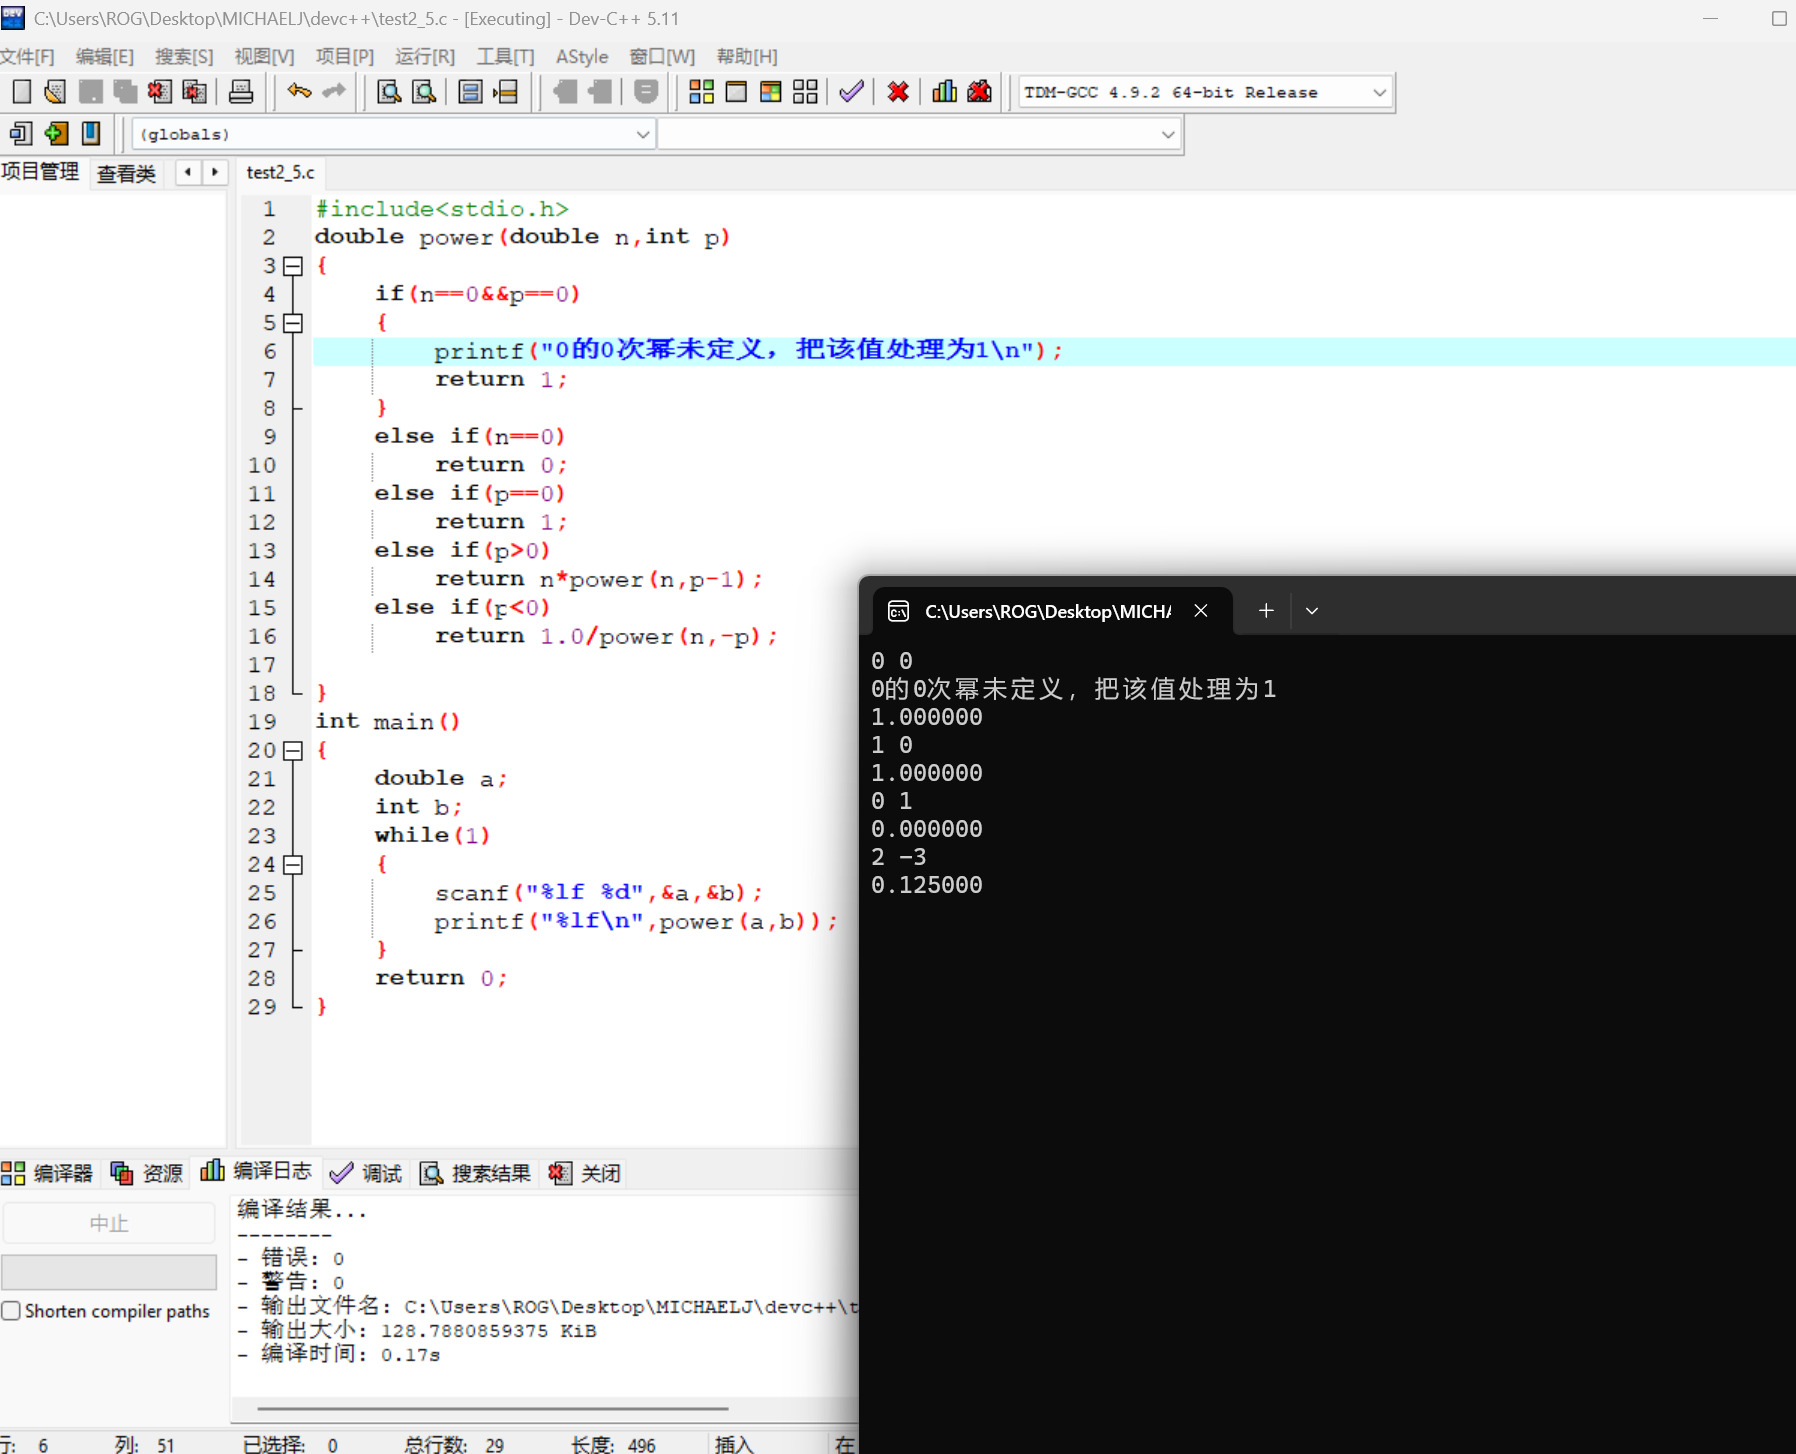
Task: Switch to the 调试 tab
Action: click(x=367, y=1173)
